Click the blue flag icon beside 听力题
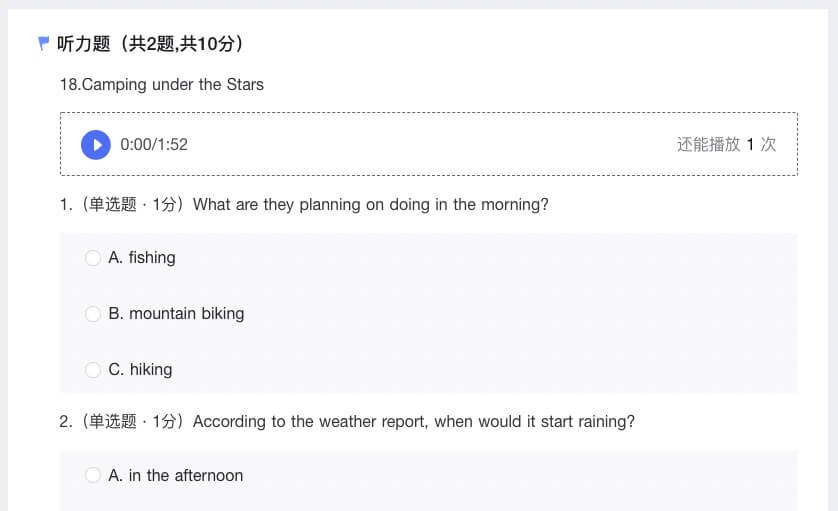The height and width of the screenshot is (511, 838). tap(44, 43)
